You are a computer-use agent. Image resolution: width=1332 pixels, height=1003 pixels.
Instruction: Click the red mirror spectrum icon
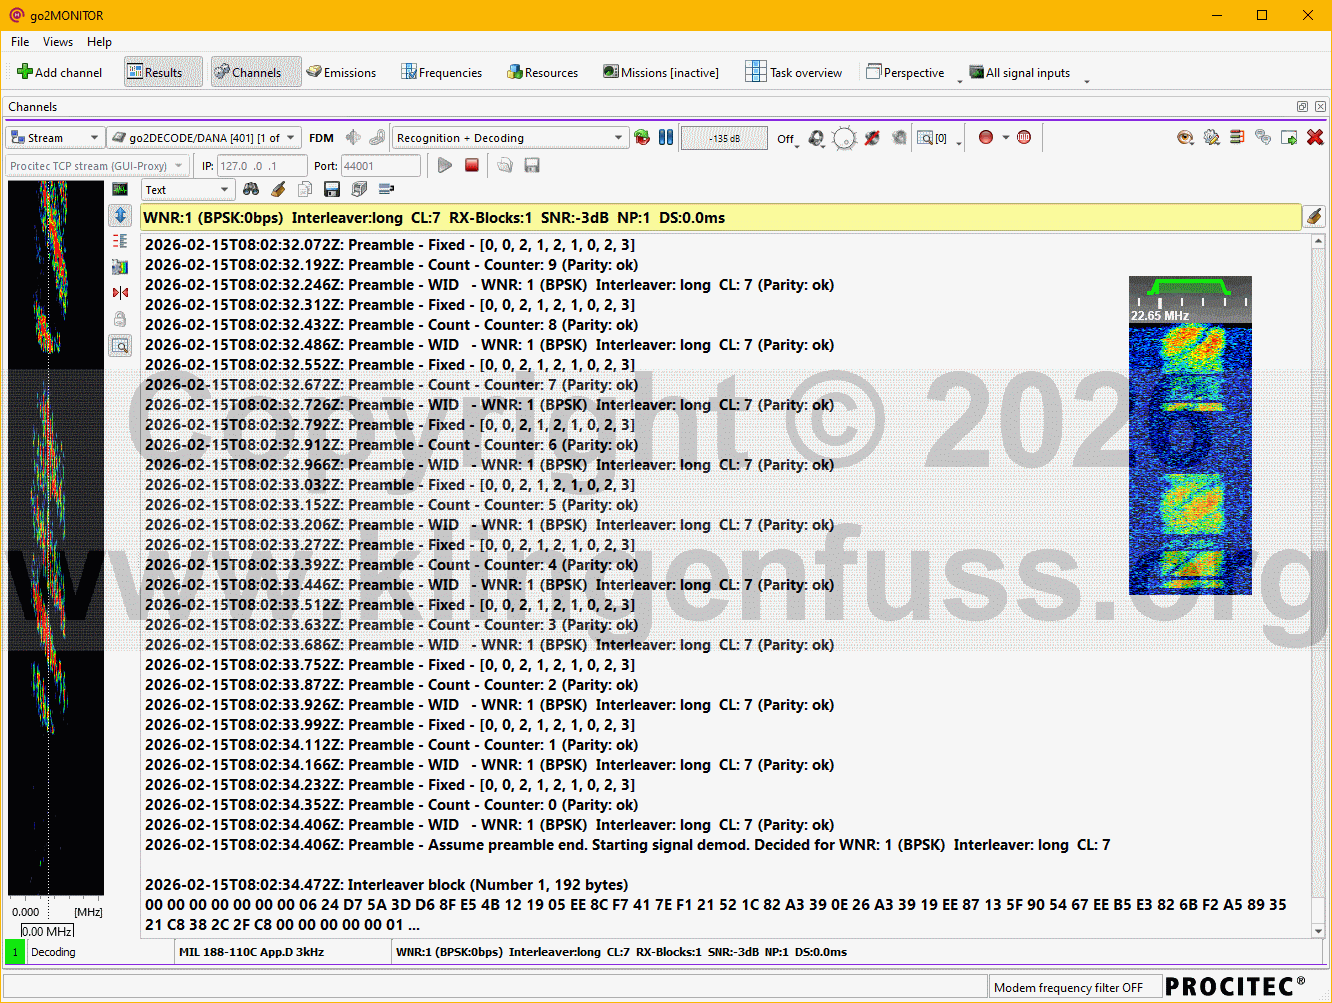(x=120, y=293)
